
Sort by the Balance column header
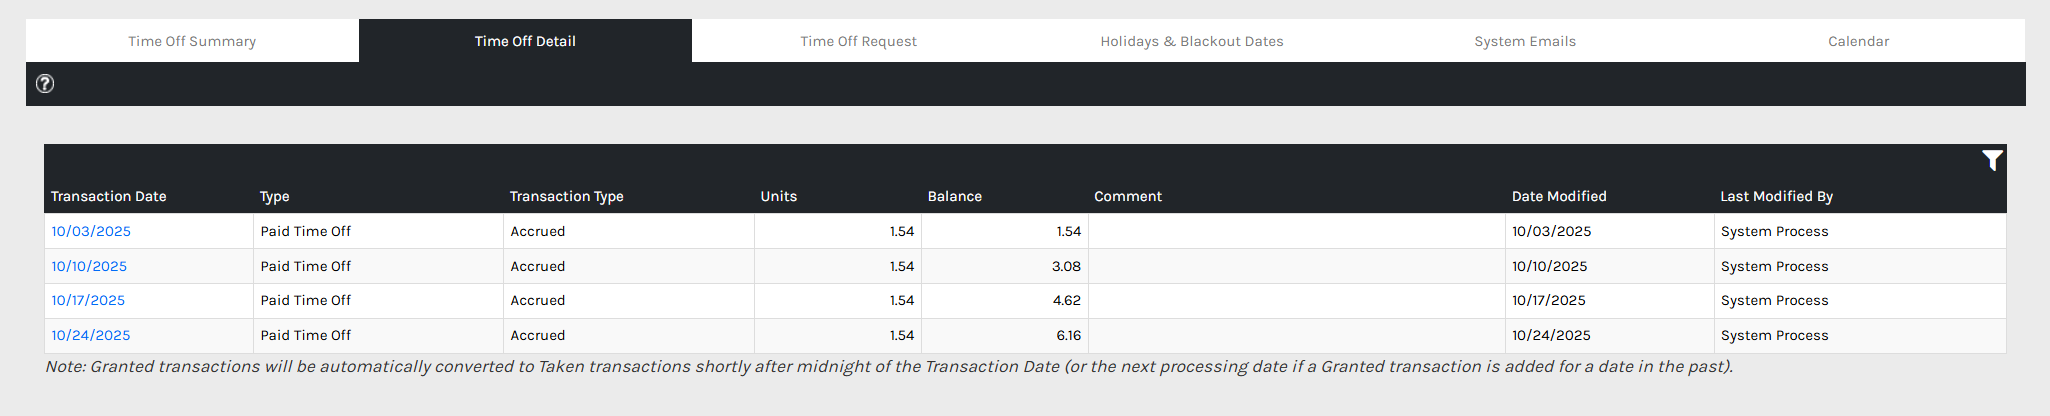point(955,196)
